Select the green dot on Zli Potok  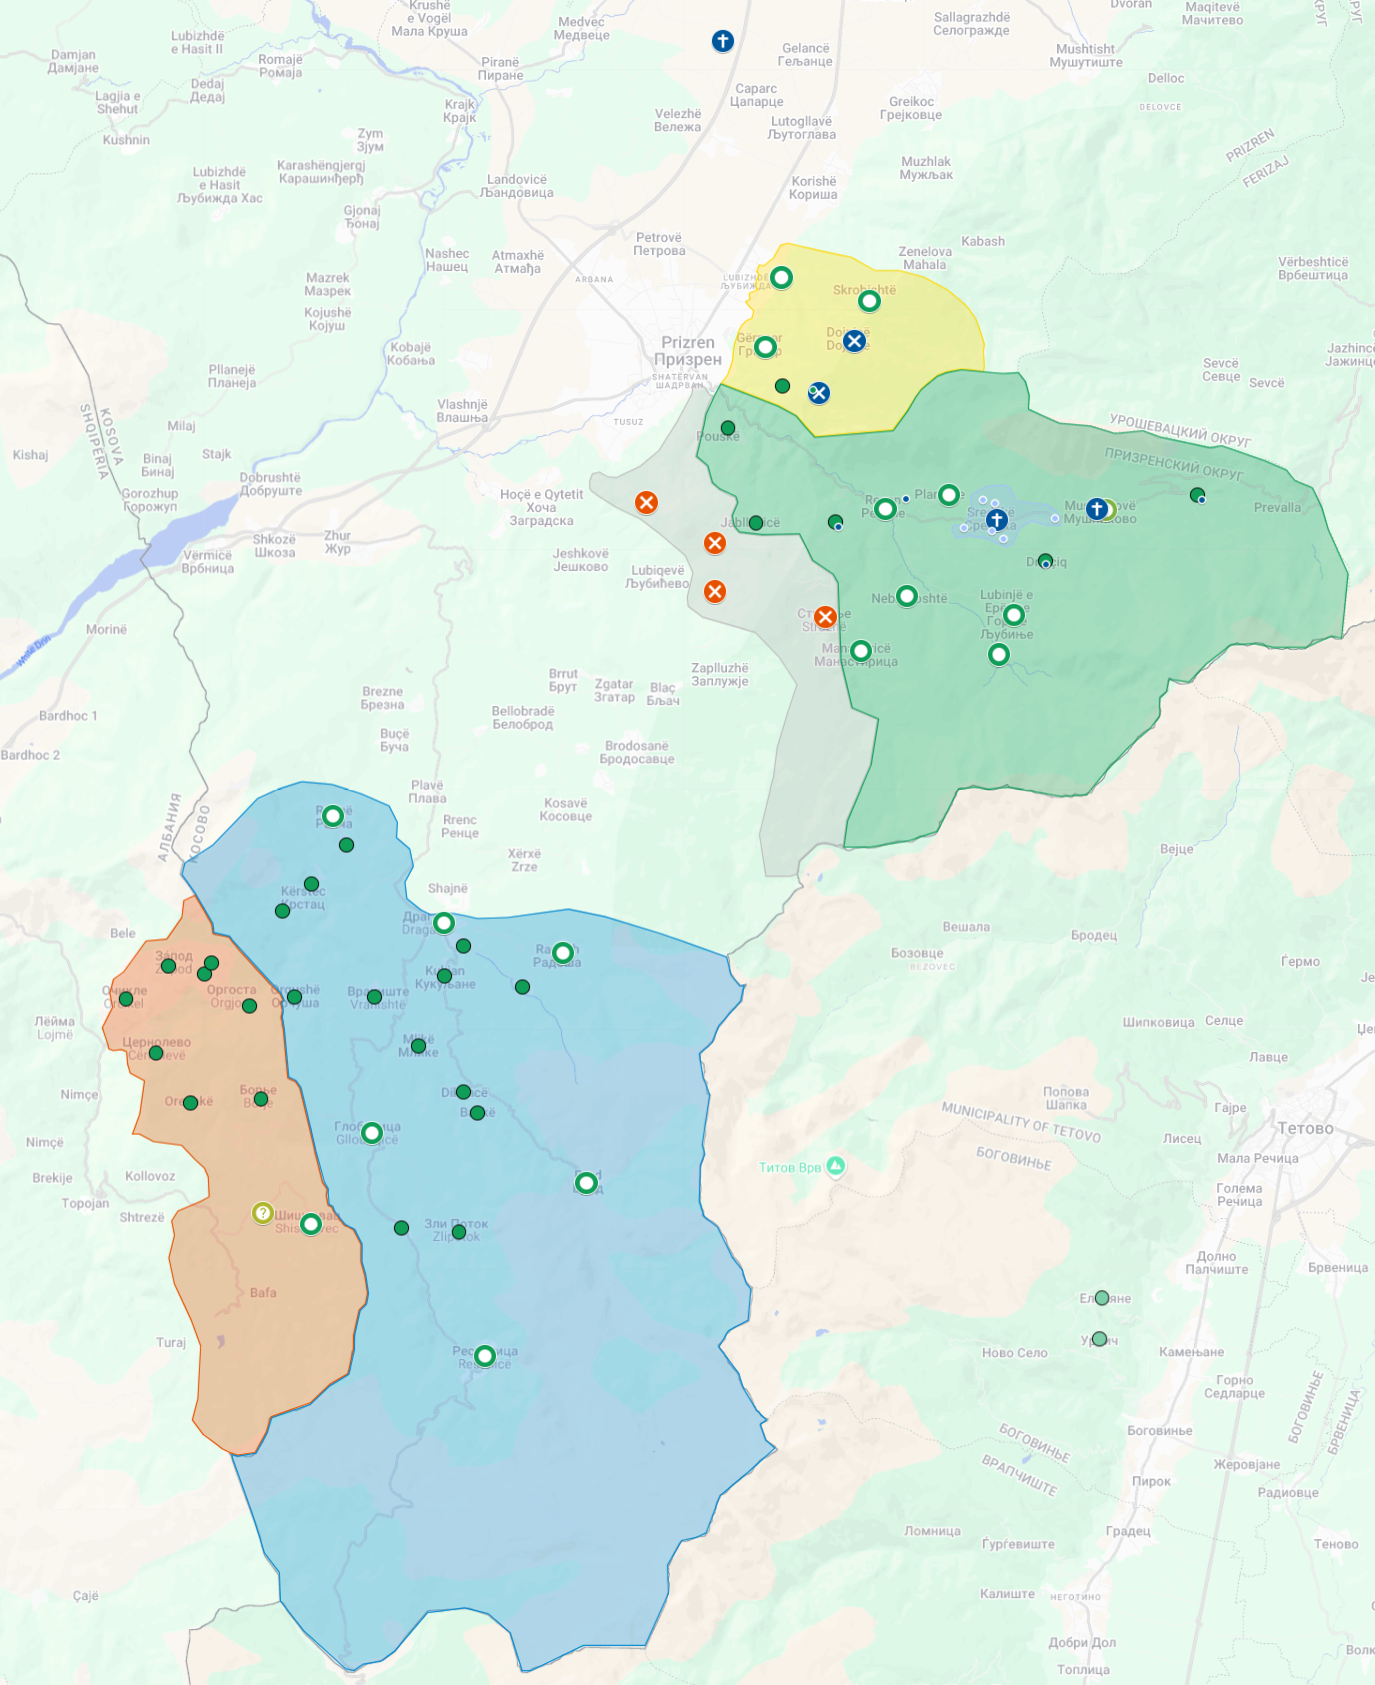pos(459,1232)
